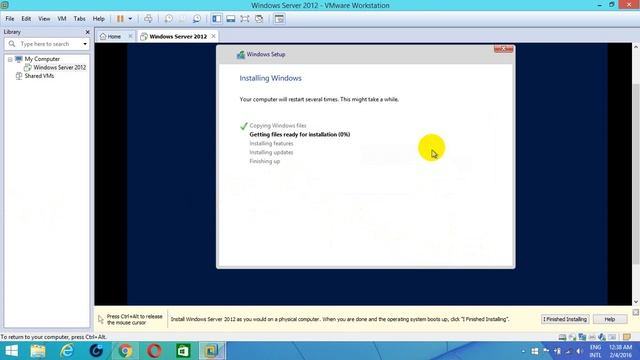Screen dimensions: 640x360
Task: Click the VMware Workstation taskbar icon
Action: pos(212,351)
